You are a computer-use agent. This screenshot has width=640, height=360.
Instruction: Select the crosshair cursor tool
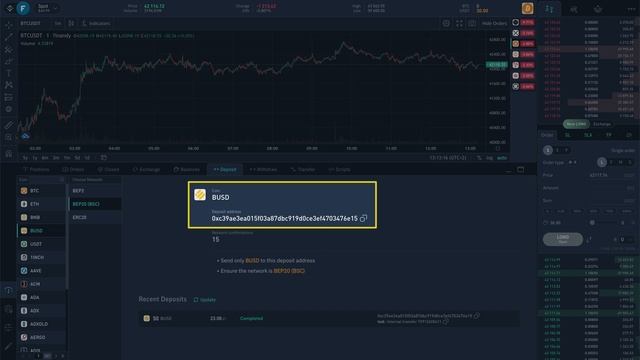tap(9, 25)
